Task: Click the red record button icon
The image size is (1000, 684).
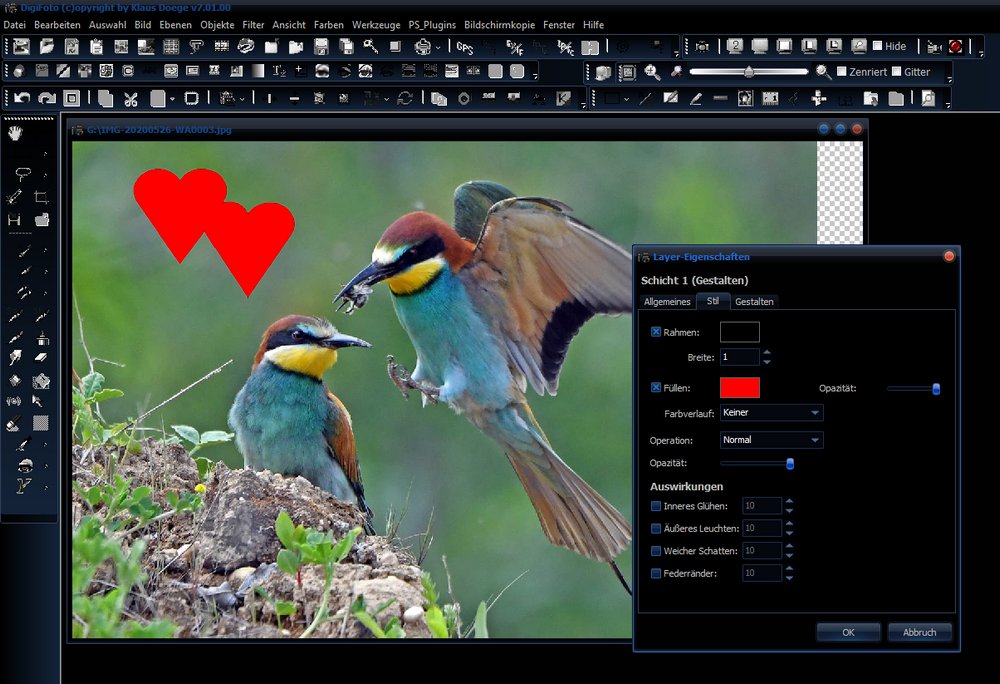Action: (956, 46)
